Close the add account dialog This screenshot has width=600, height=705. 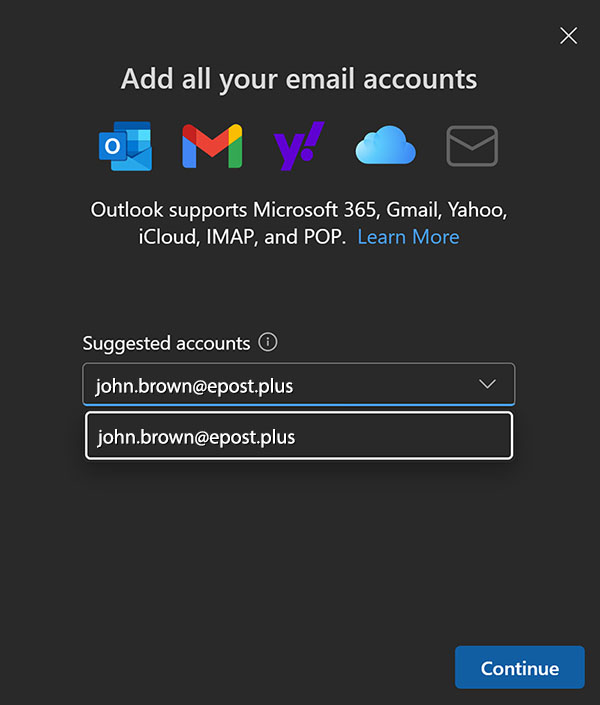click(569, 36)
